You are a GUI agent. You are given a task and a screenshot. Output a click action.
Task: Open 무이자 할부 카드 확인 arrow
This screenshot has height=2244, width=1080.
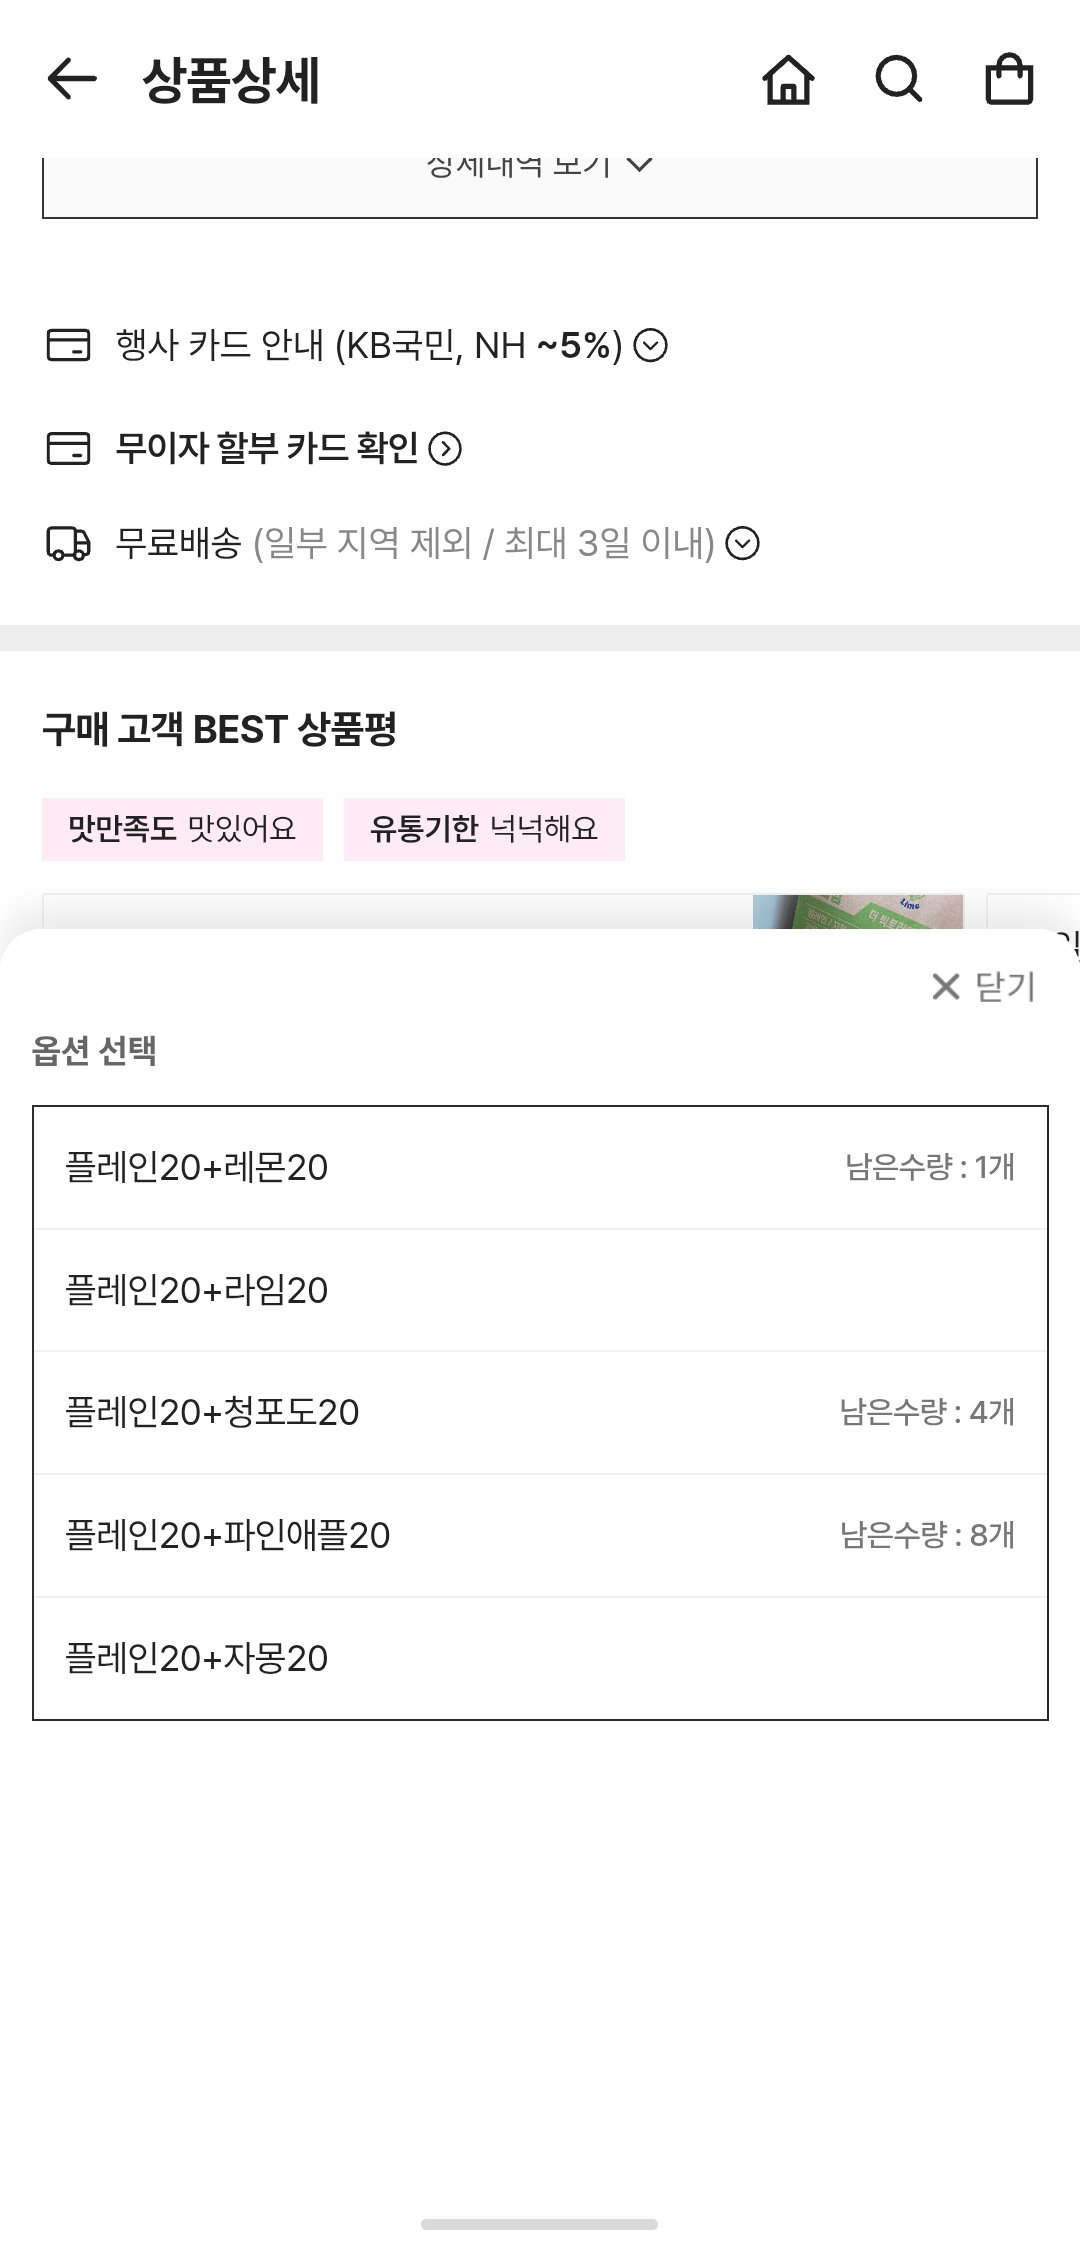[x=445, y=449]
